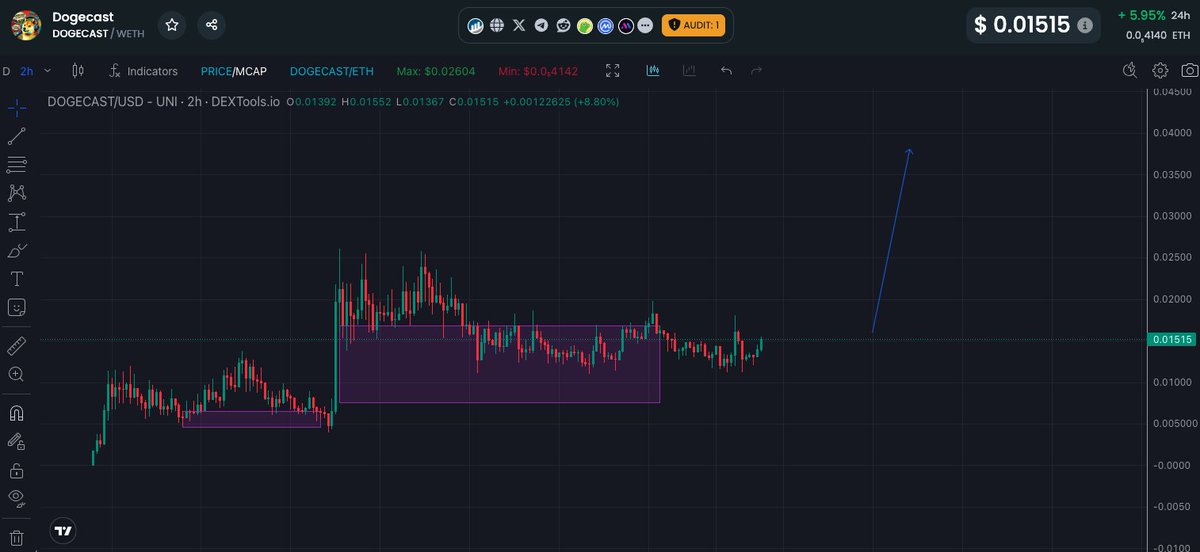
Task: Open the AUDIT: 1 warning badge
Action: pos(693,25)
